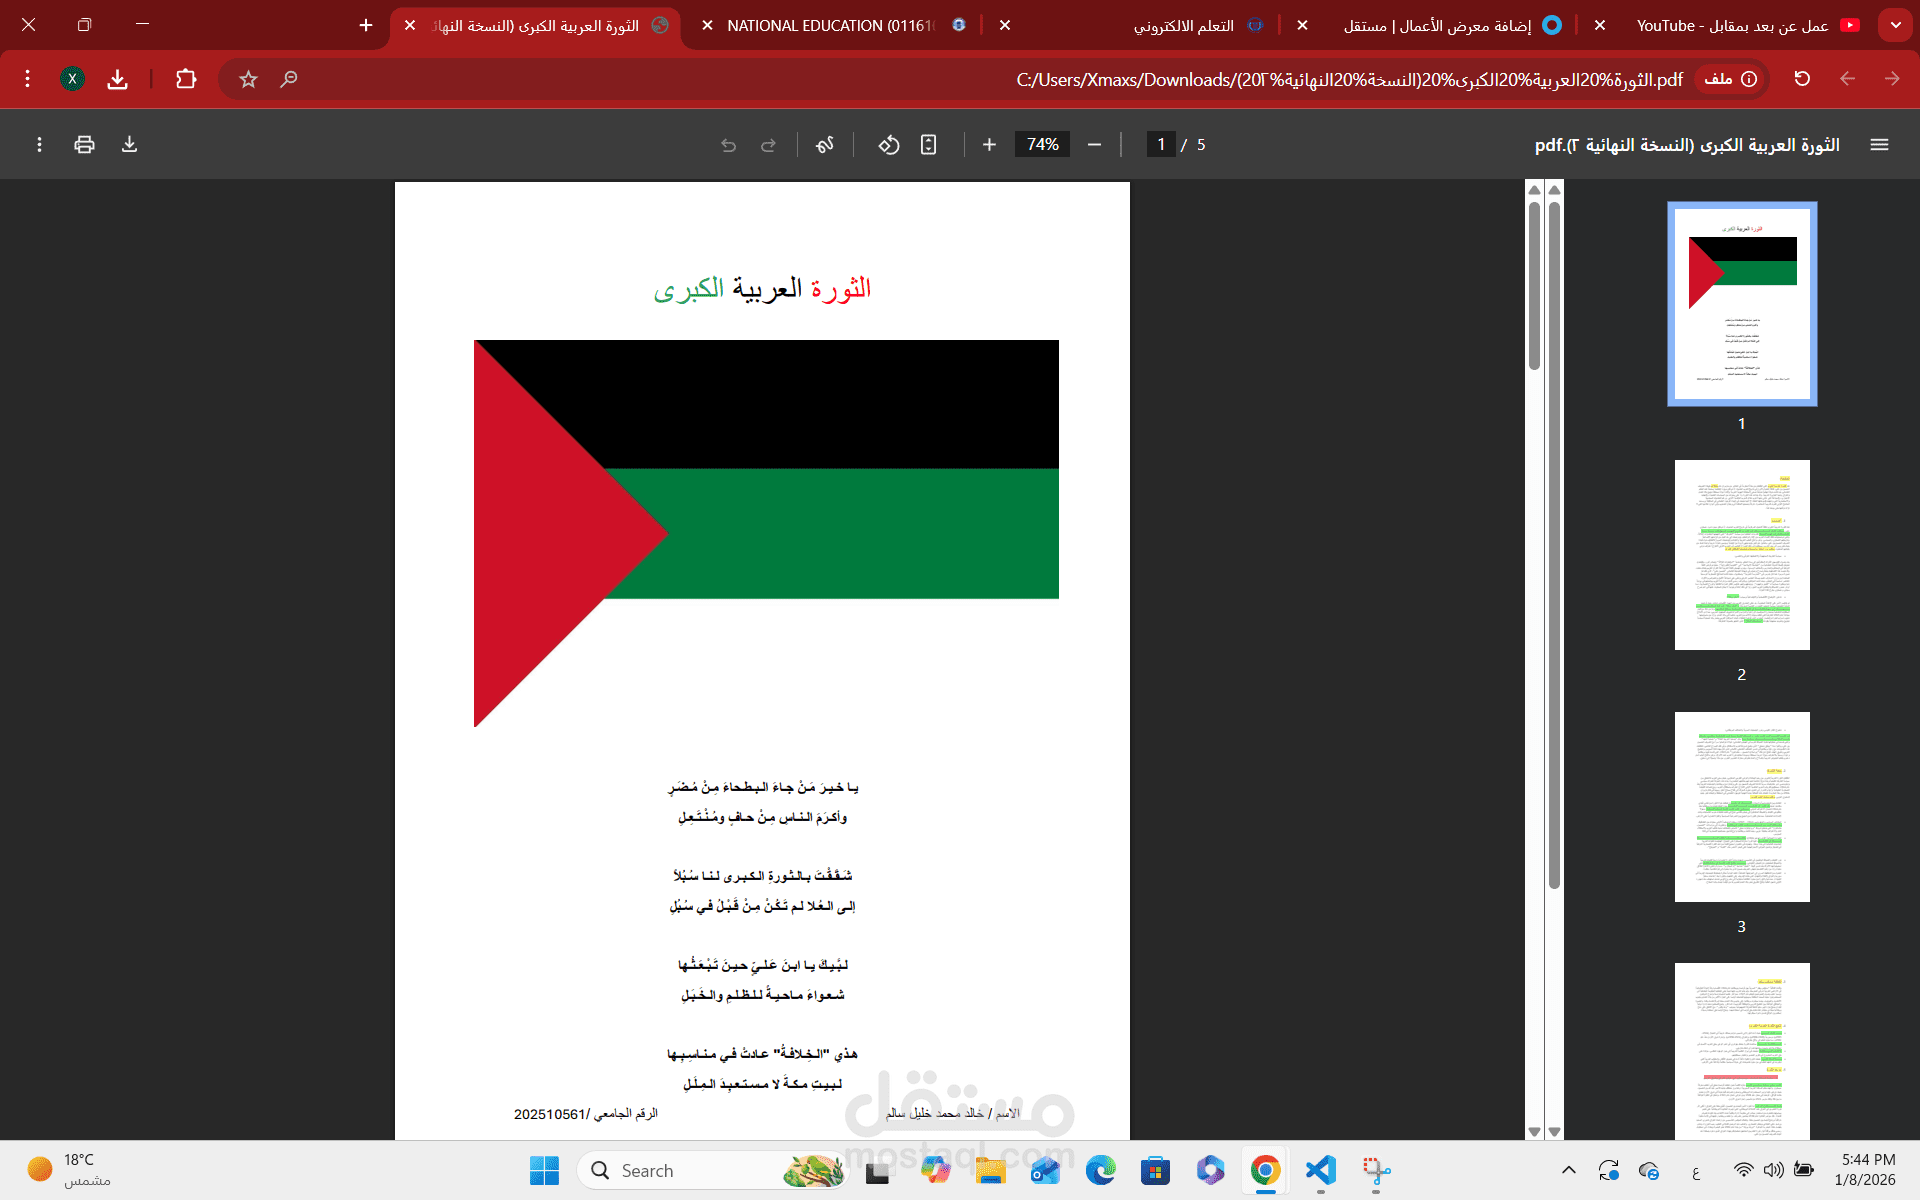Open the Chrome extensions icon
The image size is (1920, 1200).
[x=185, y=79]
